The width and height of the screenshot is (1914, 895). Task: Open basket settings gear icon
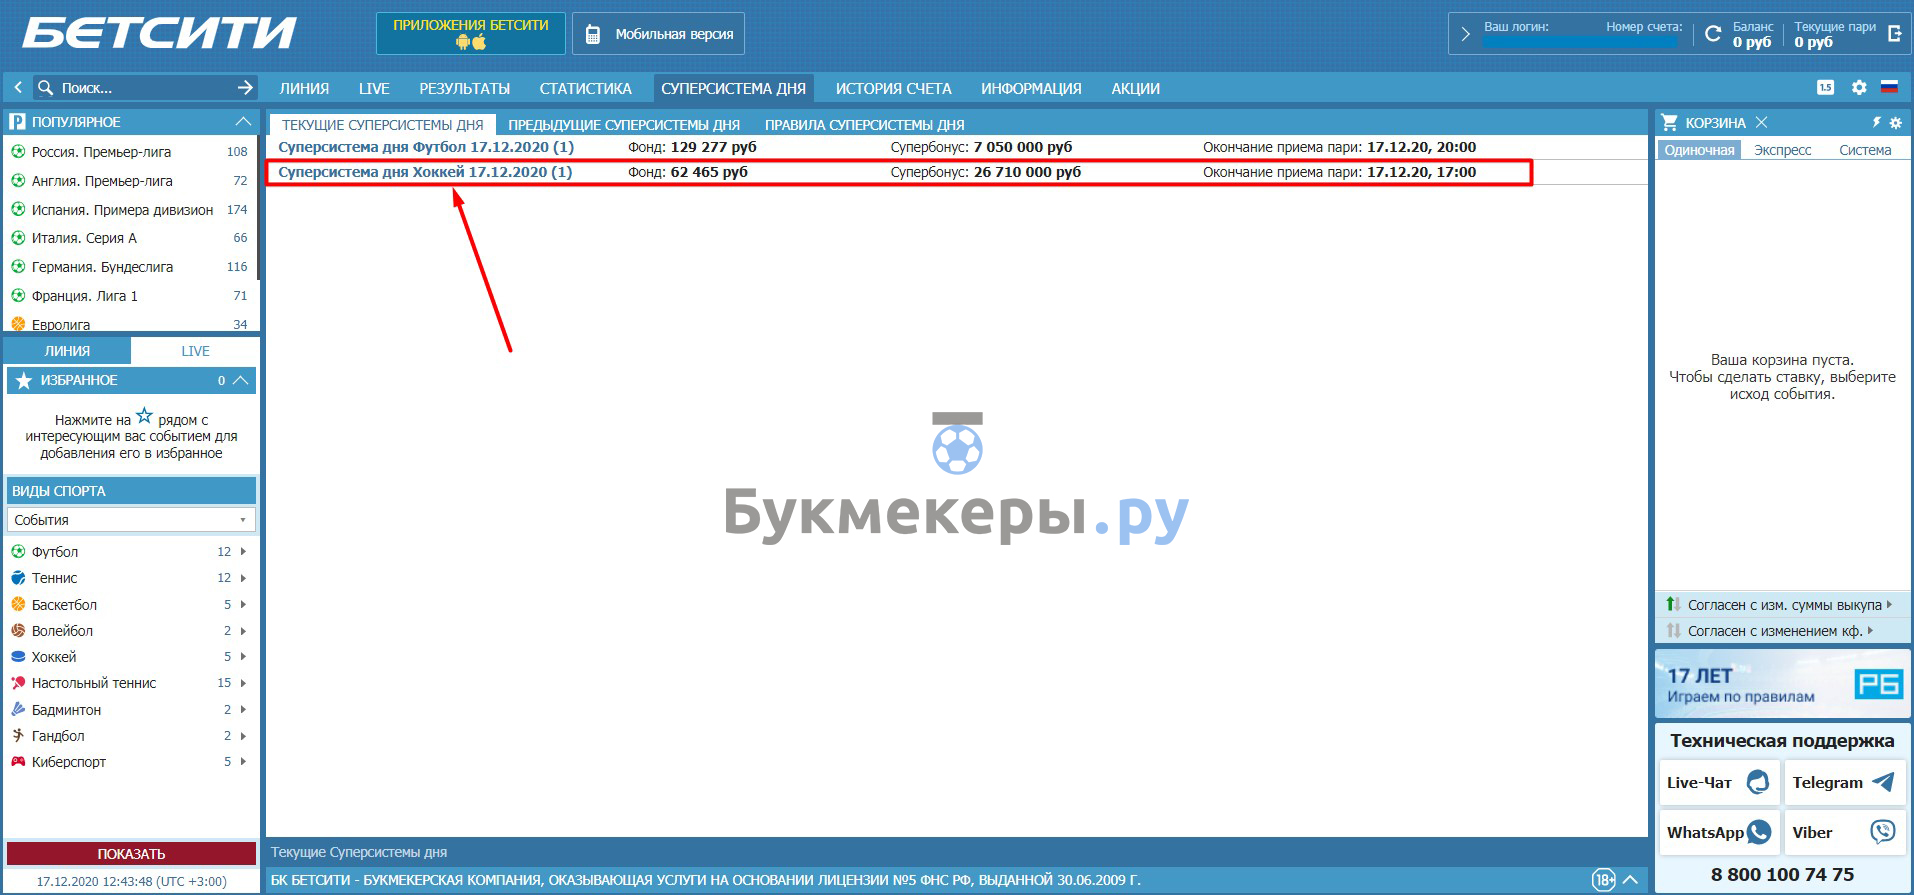coord(1895,123)
